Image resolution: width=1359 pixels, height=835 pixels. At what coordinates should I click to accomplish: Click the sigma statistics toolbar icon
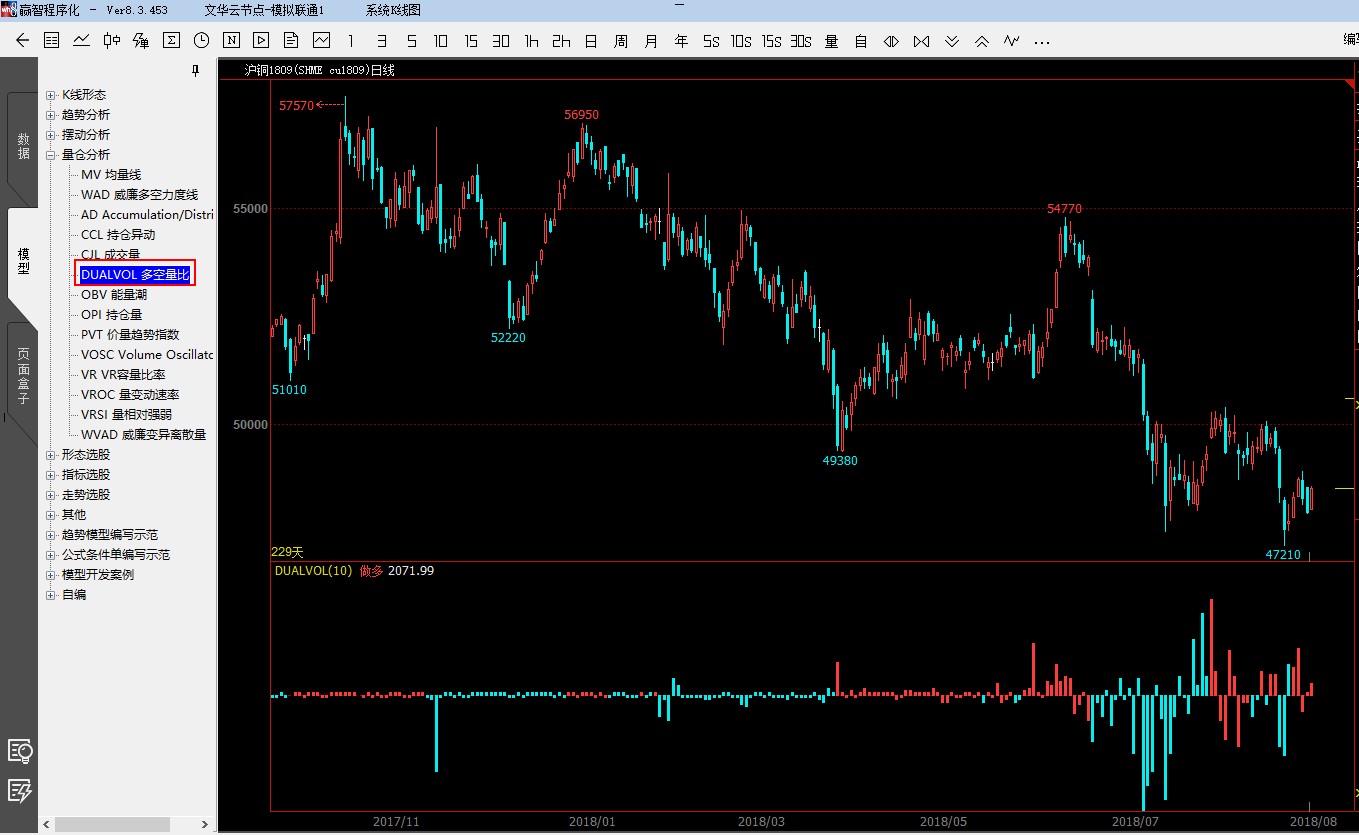pyautogui.click(x=171, y=41)
